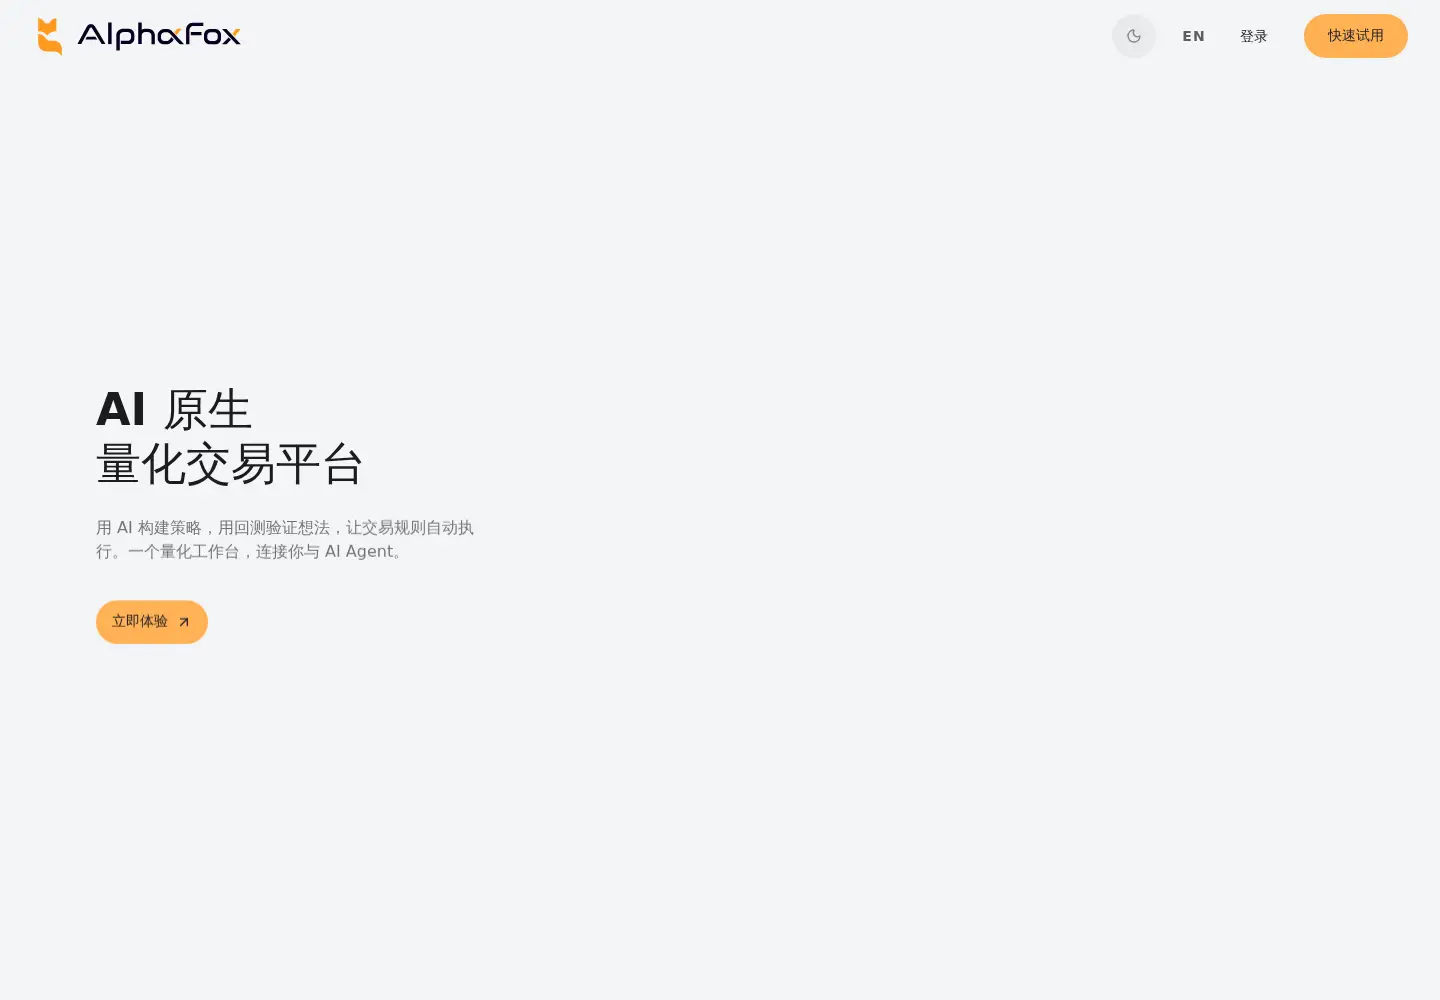1440x1000 pixels.
Task: Click the 立即体验 button
Action: click(152, 622)
